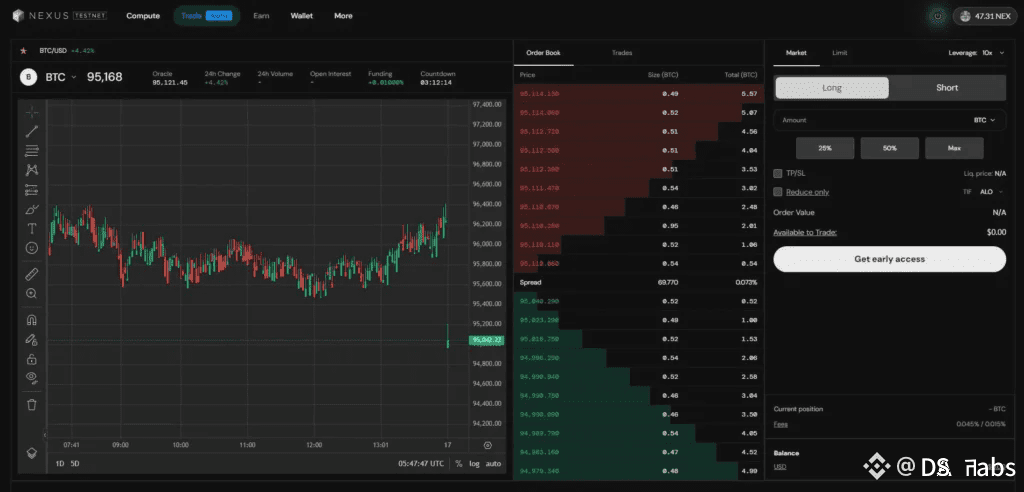Click the USD balance link
Viewport: 1024px width, 492px height.
(780, 467)
